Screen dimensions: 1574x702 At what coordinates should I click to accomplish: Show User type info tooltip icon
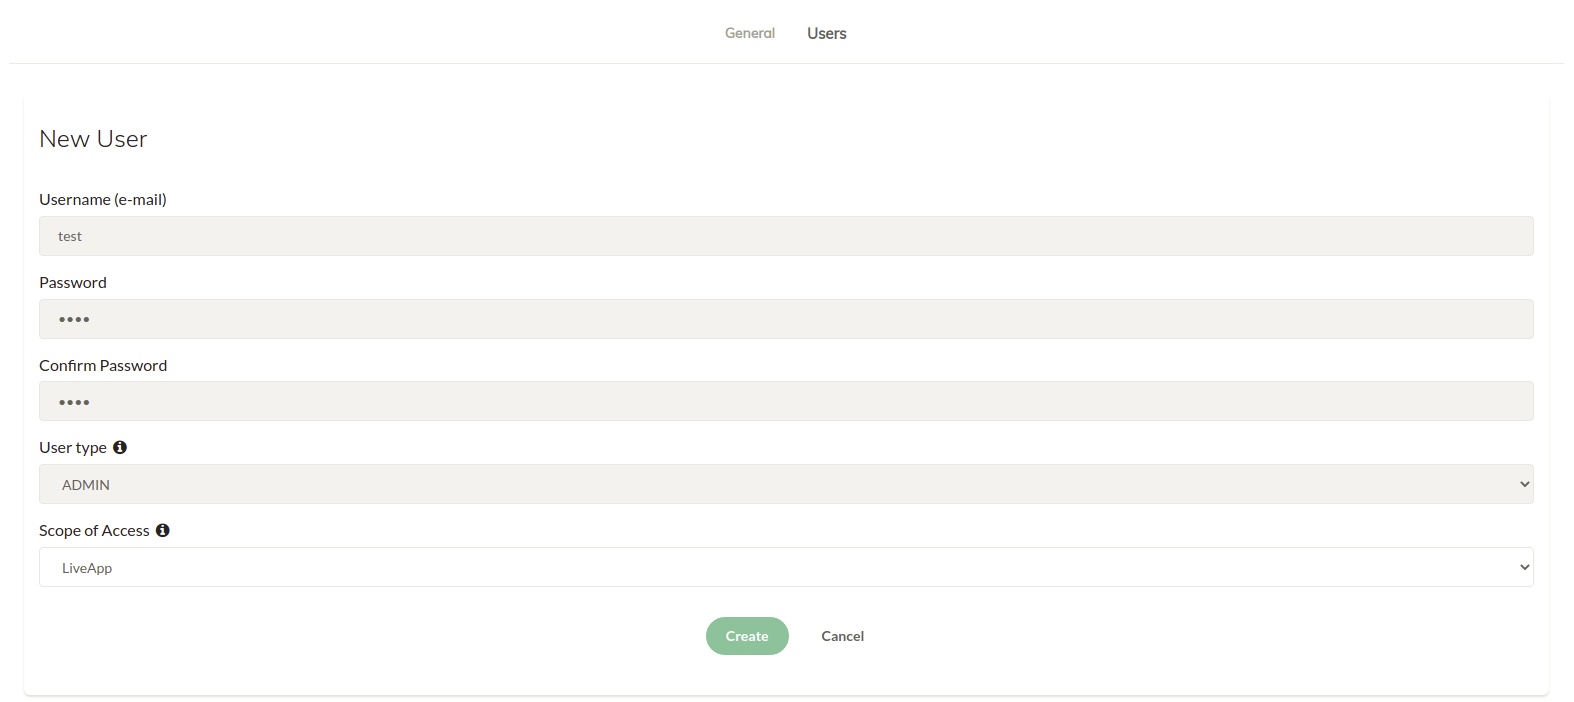click(x=120, y=447)
